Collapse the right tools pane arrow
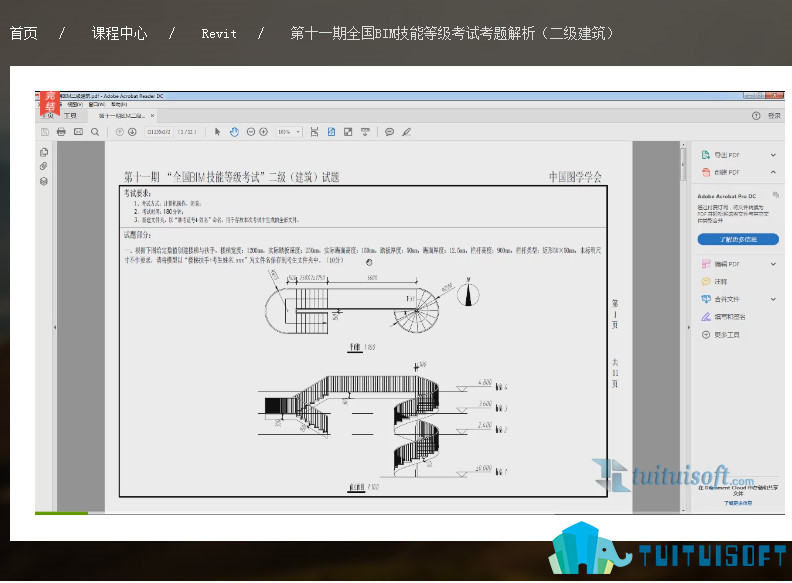This screenshot has width=792, height=583. coord(688,327)
